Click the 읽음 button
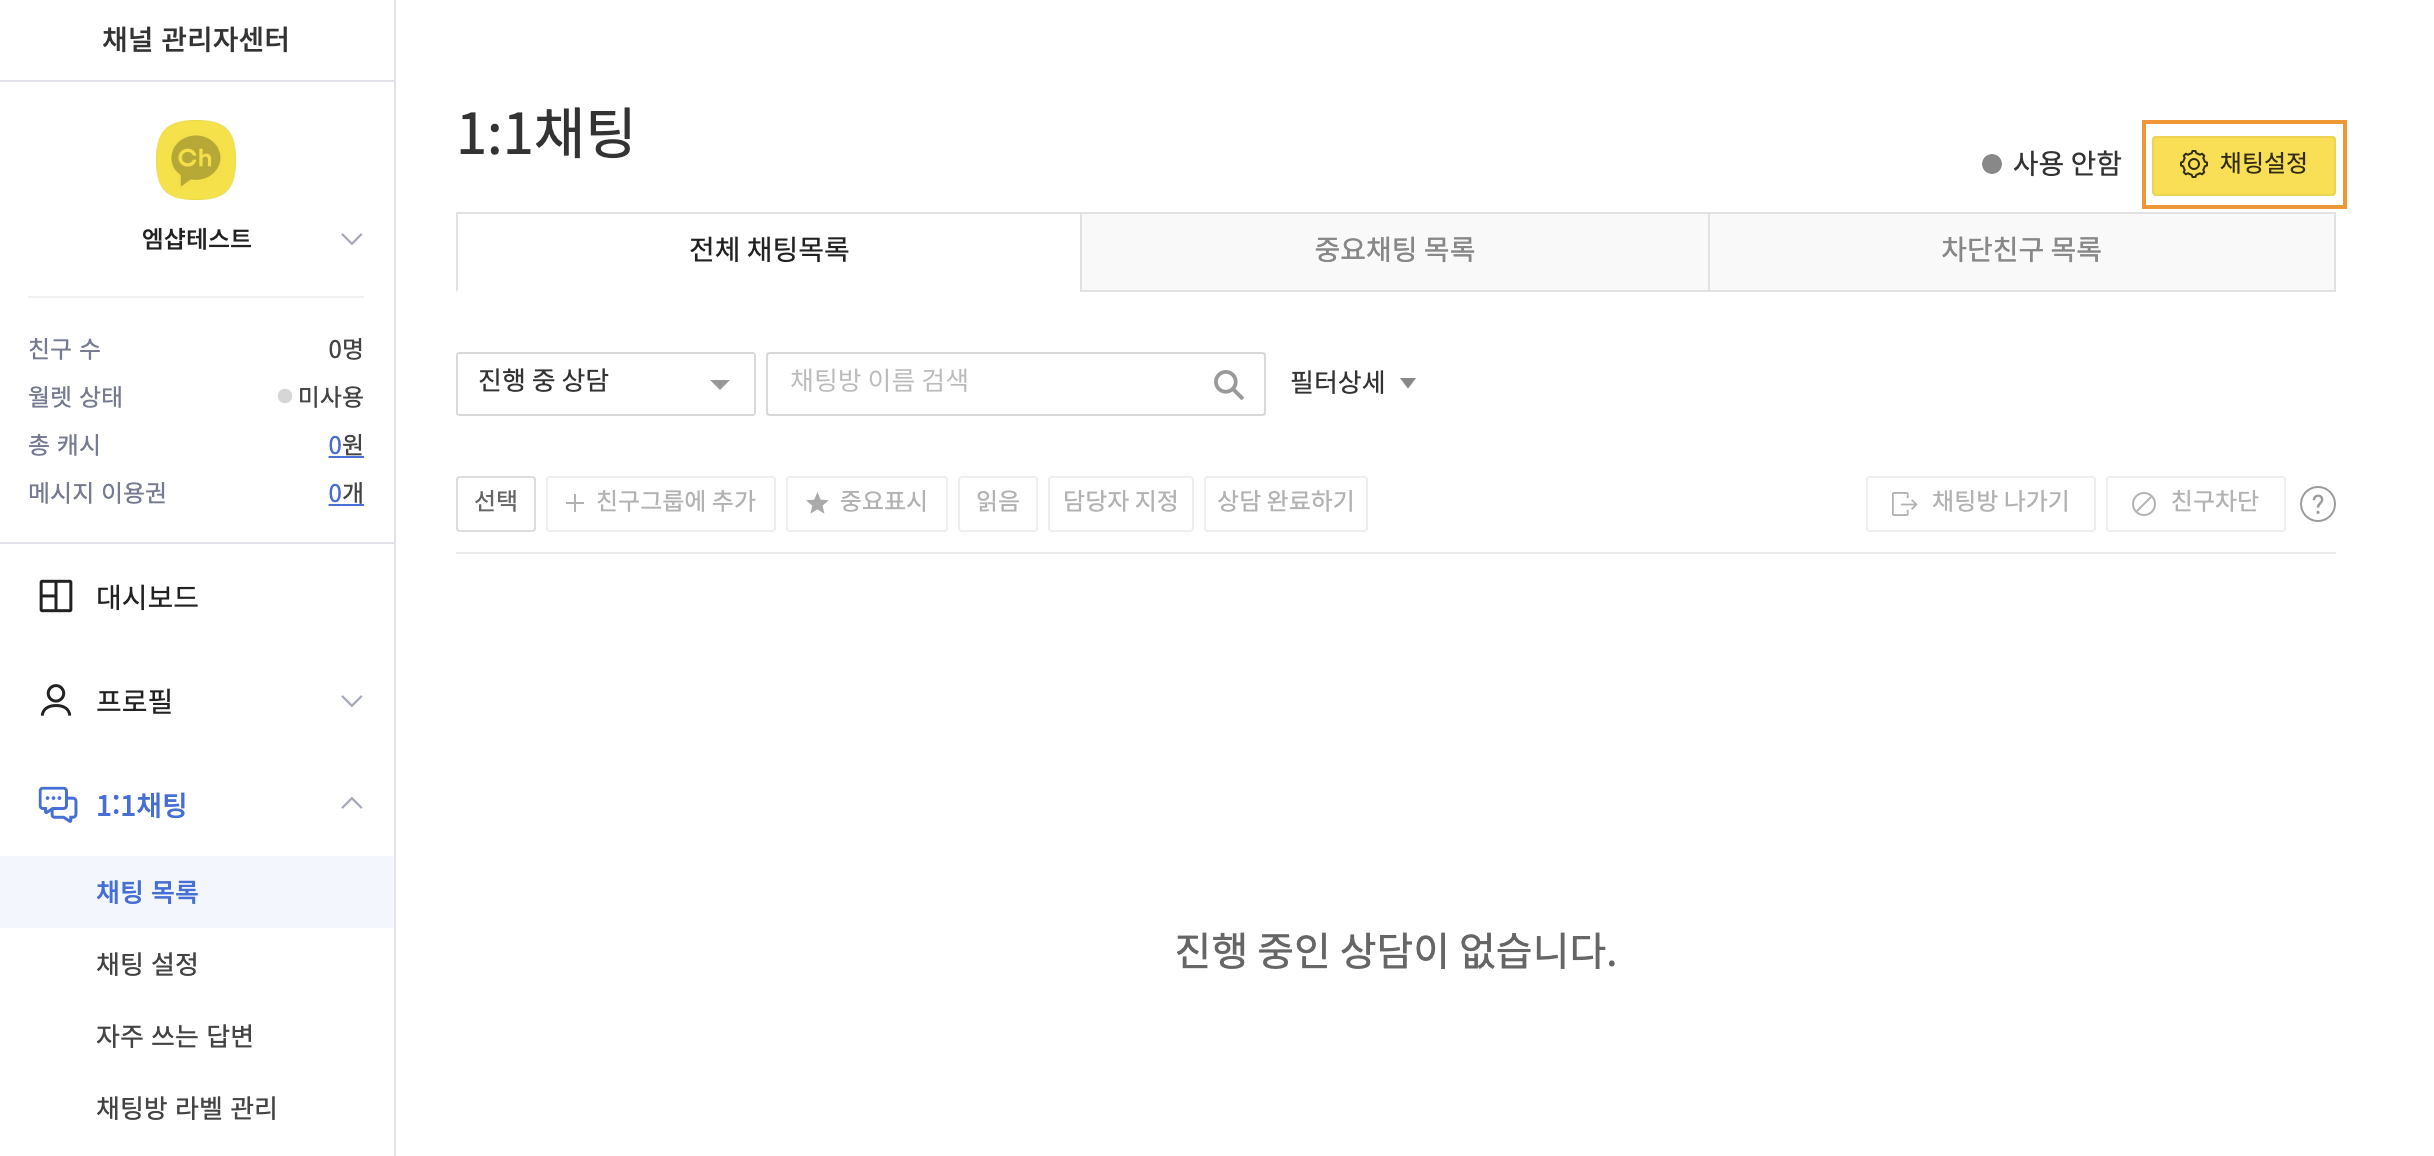 point(997,503)
